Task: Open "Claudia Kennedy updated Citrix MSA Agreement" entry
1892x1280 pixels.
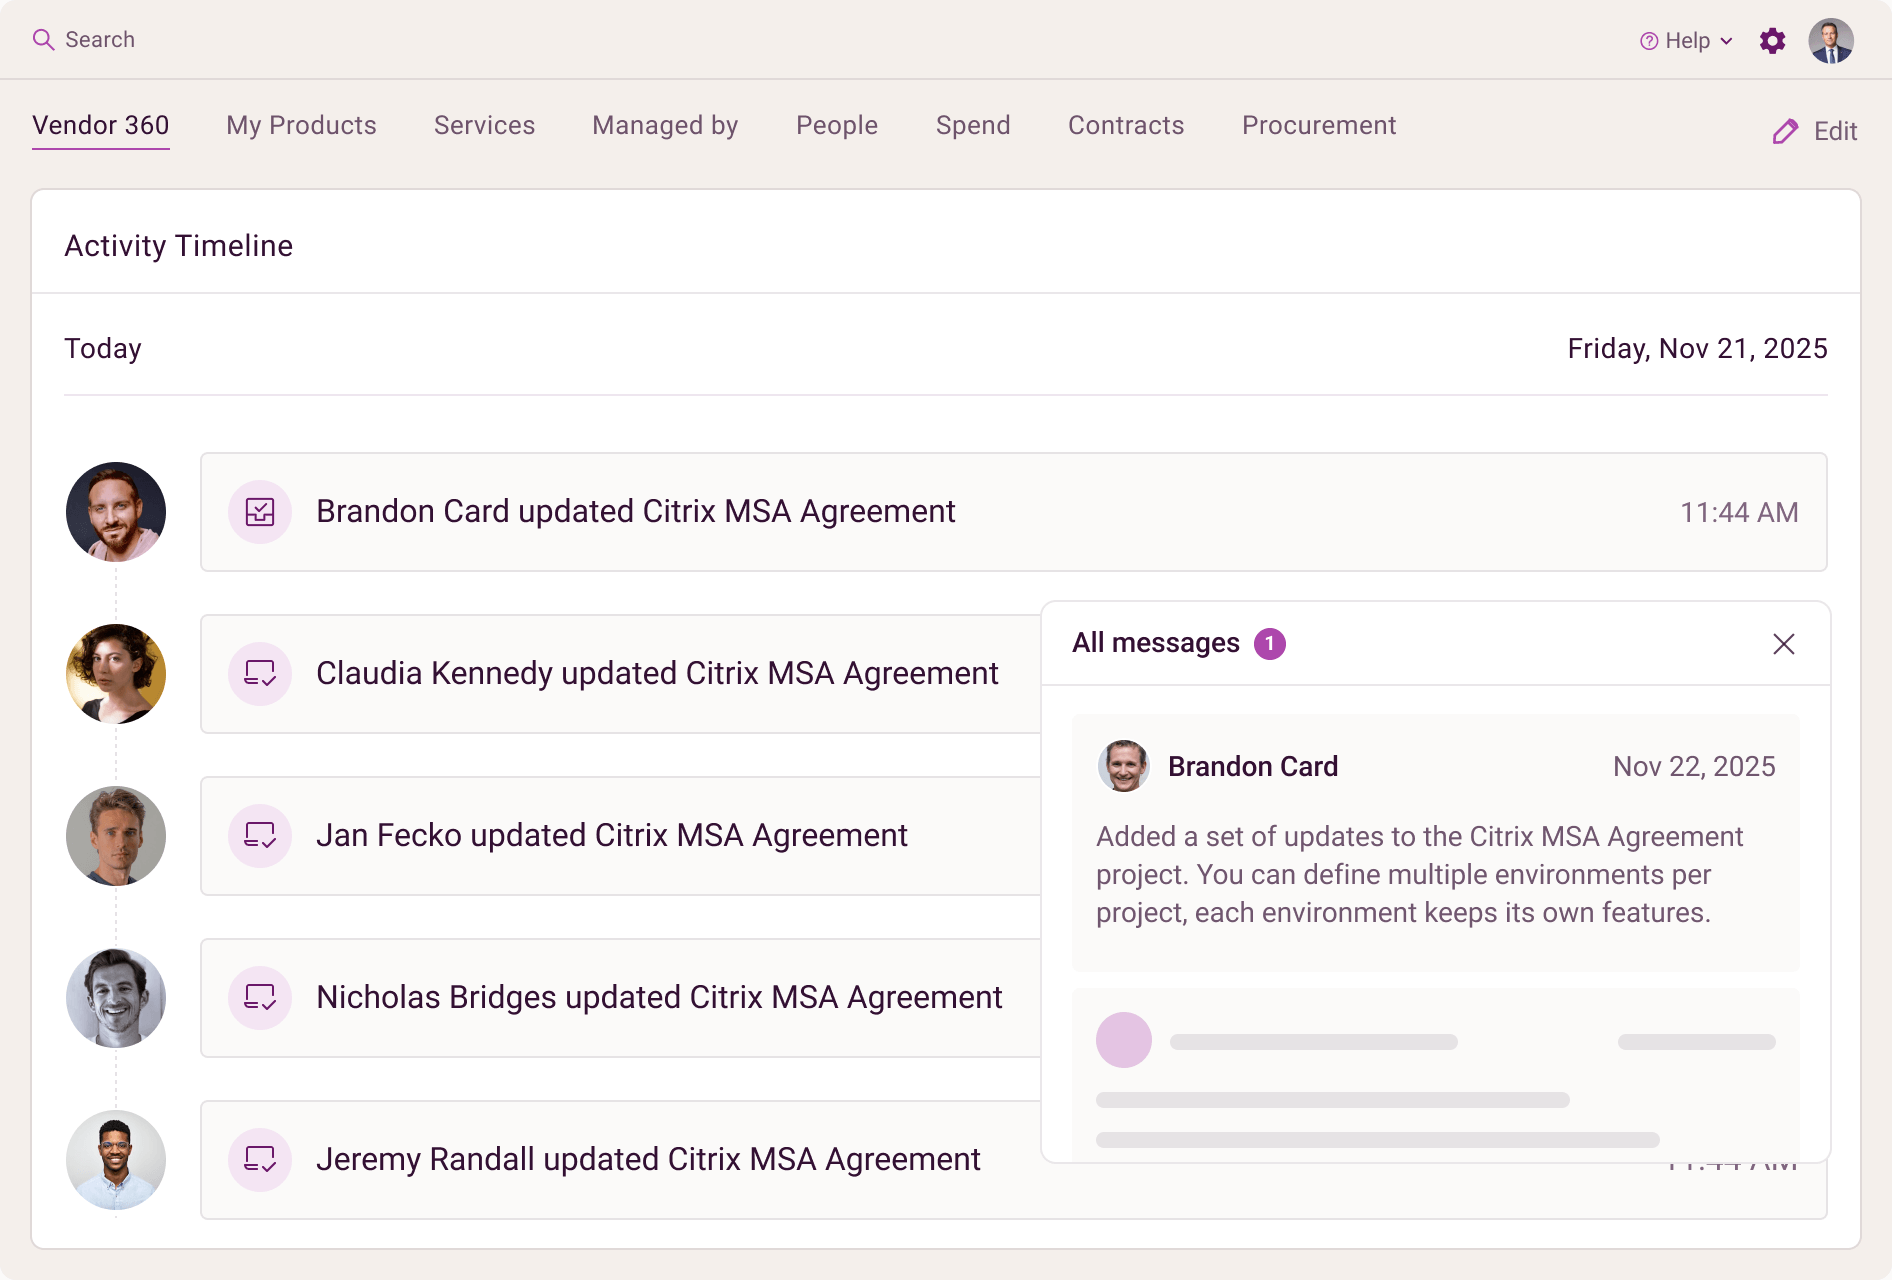Action: click(621, 674)
